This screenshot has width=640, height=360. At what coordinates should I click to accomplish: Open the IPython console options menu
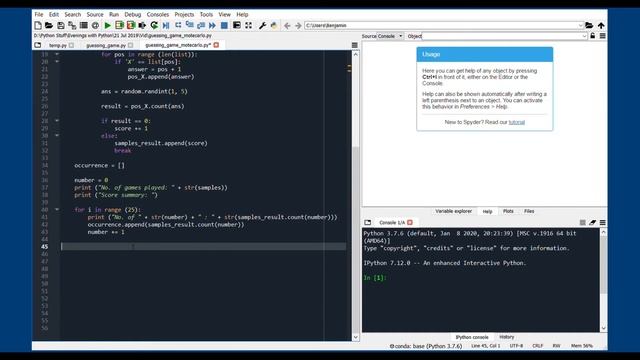[602, 222]
